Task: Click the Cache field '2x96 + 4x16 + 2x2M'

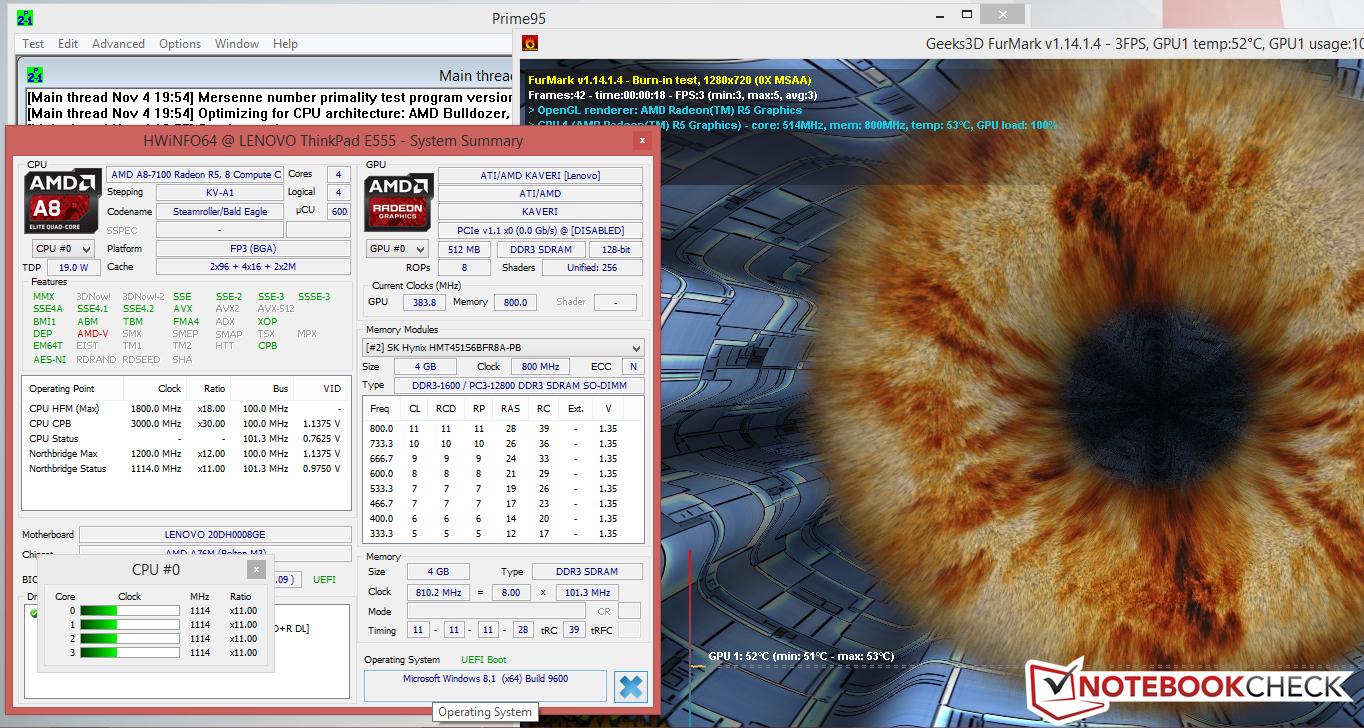Action: 253,267
